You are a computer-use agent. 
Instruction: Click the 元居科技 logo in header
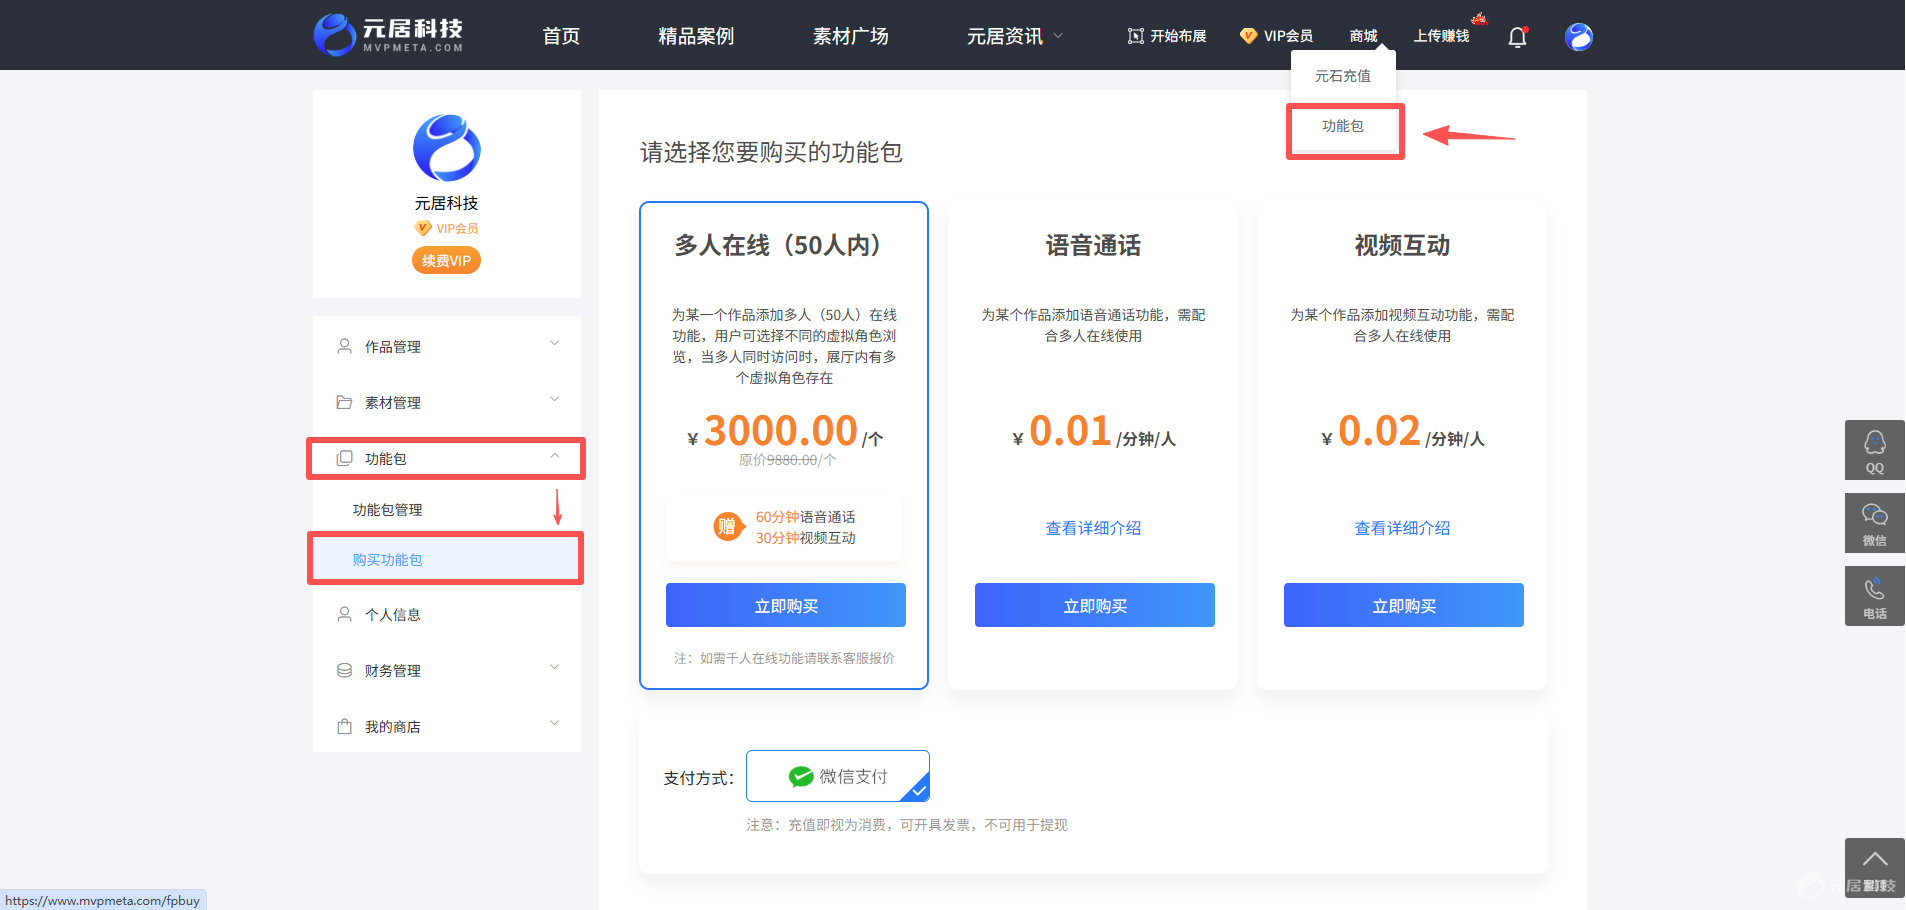[388, 35]
